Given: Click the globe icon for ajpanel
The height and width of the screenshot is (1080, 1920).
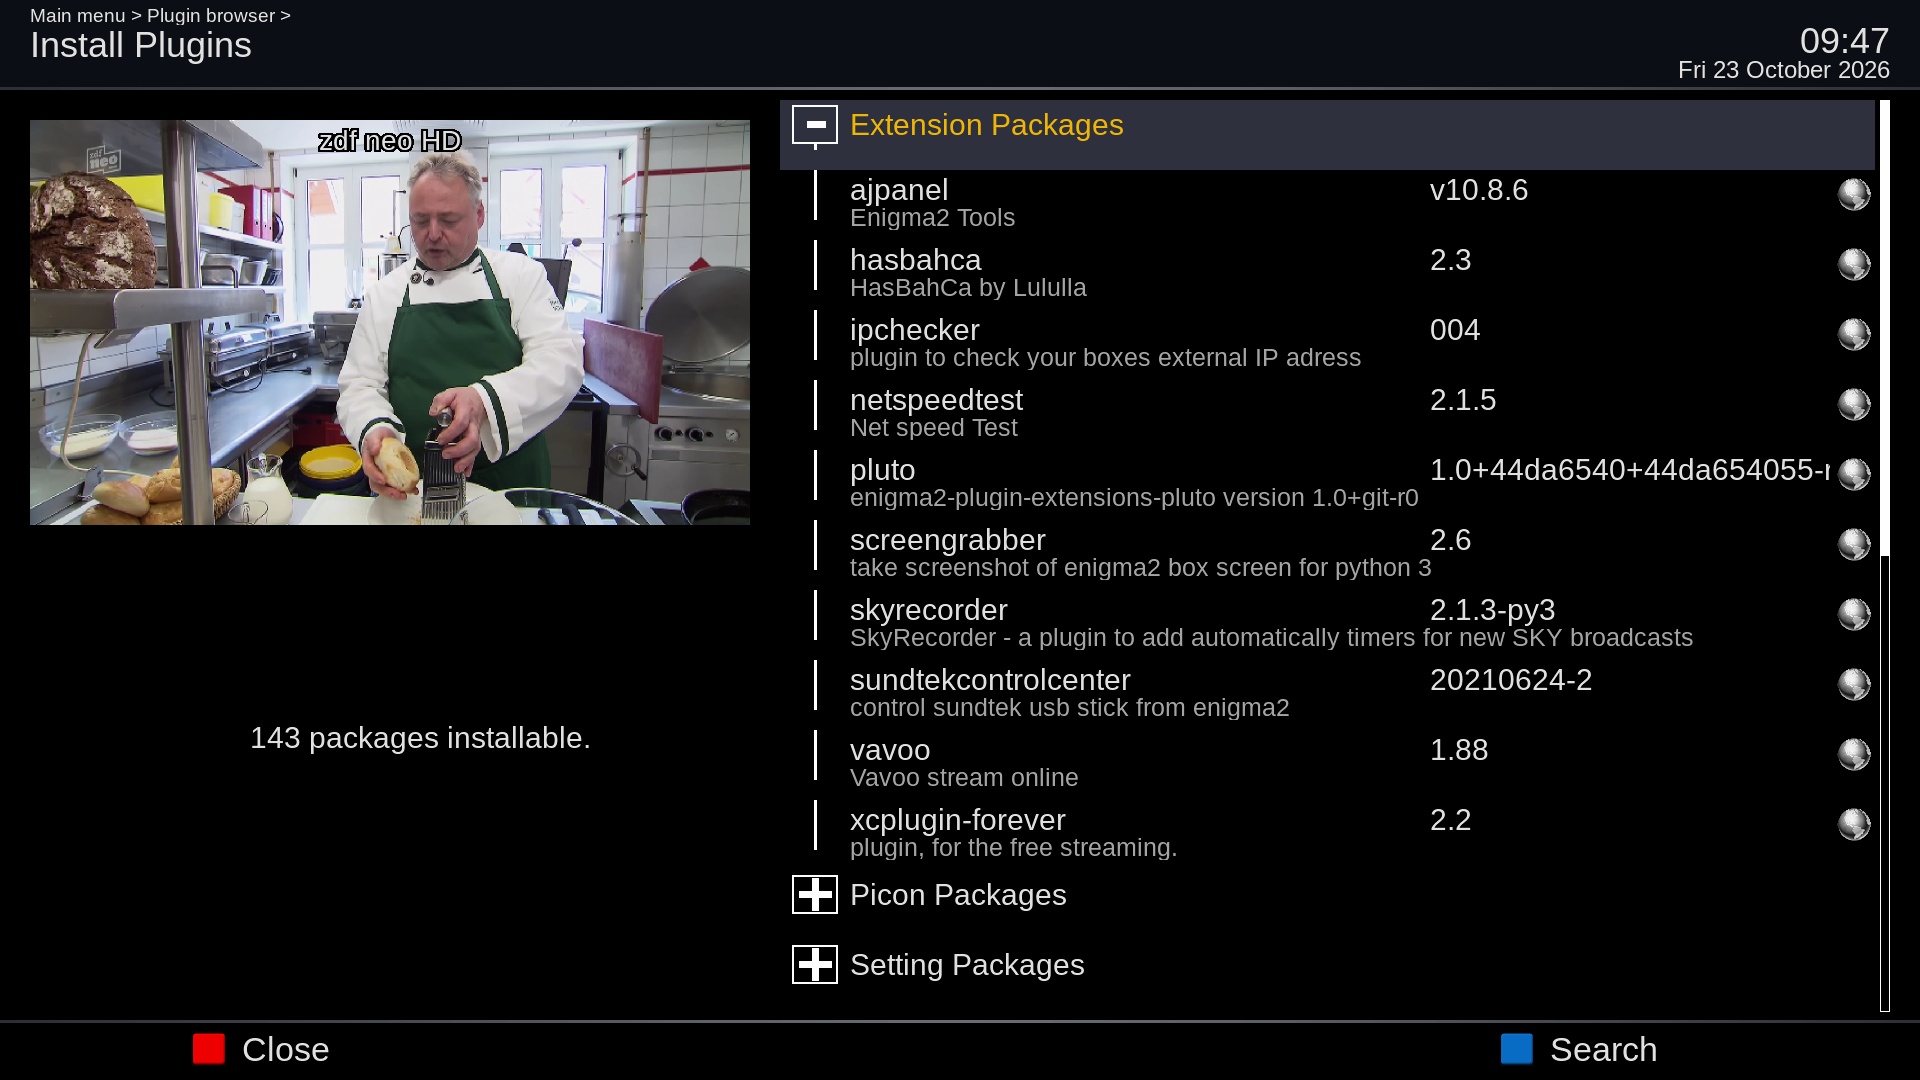Looking at the screenshot, I should (x=1854, y=194).
